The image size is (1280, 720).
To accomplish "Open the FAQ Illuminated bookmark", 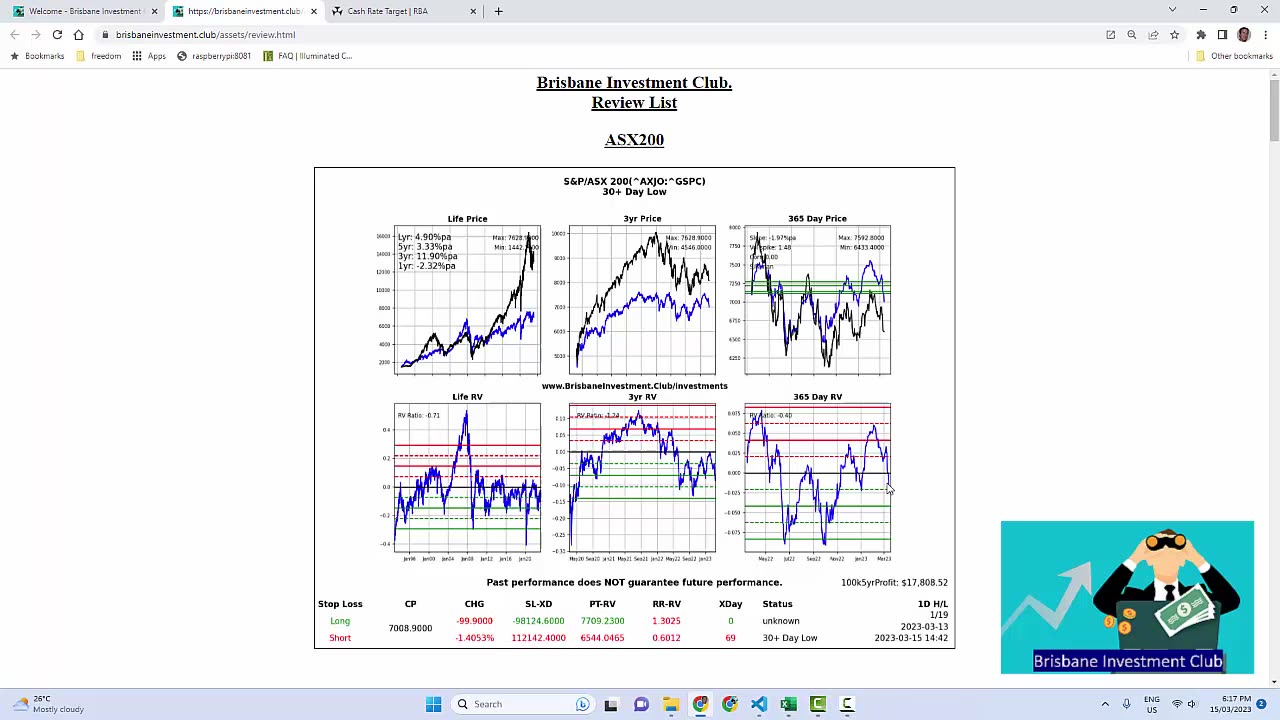I will (x=307, y=56).
